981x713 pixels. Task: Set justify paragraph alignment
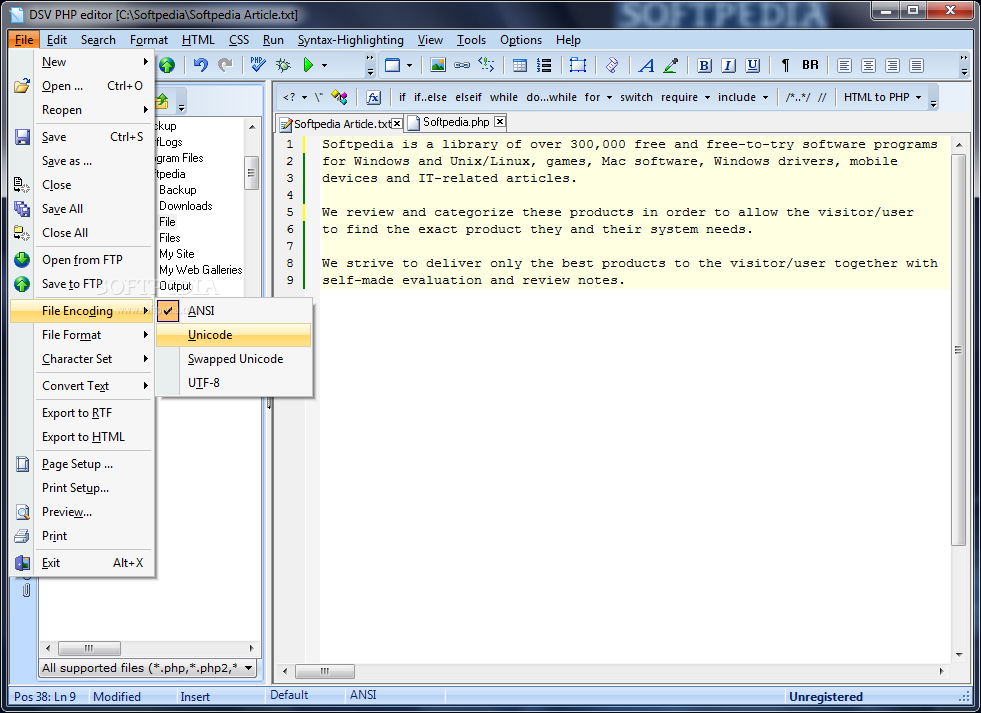[x=917, y=65]
